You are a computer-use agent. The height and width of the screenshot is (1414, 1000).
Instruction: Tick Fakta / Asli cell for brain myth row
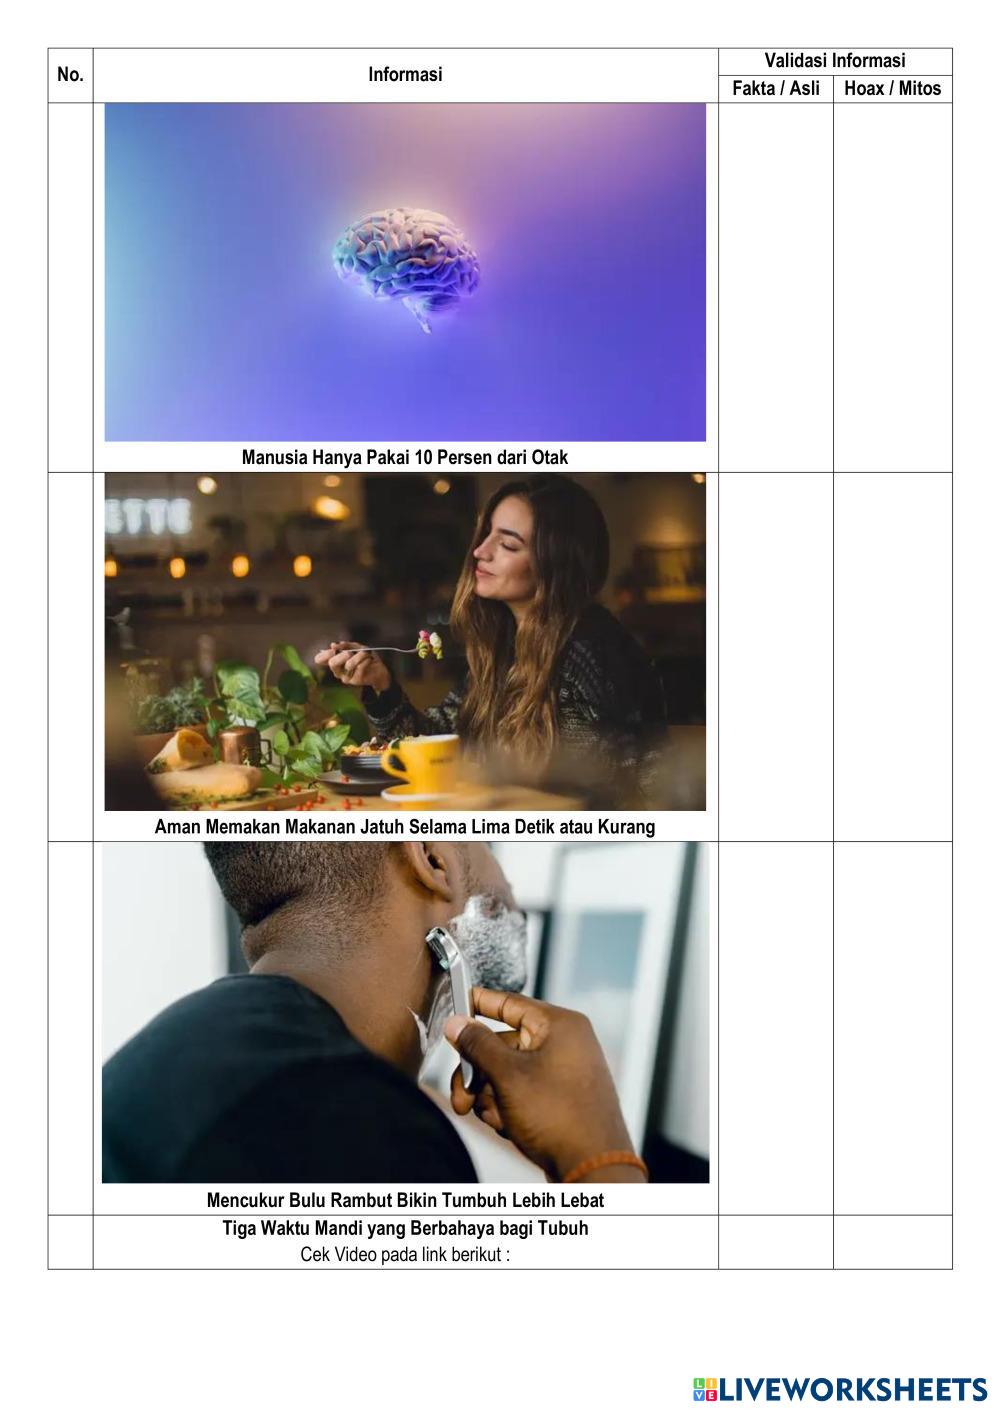775,287
